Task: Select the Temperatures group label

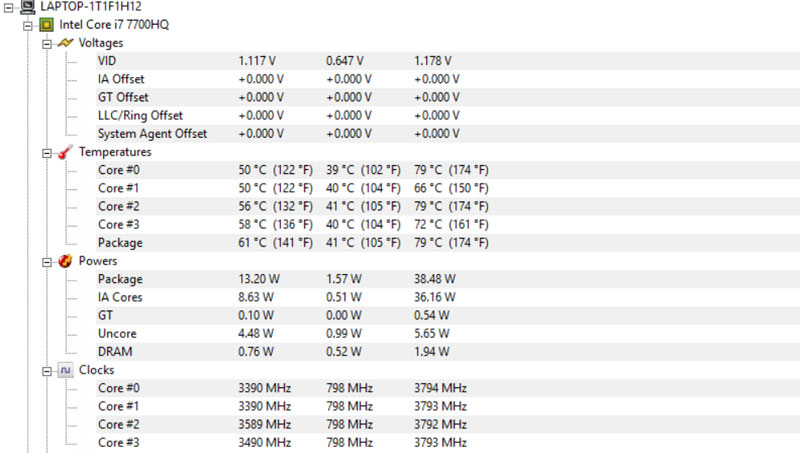Action: [115, 152]
